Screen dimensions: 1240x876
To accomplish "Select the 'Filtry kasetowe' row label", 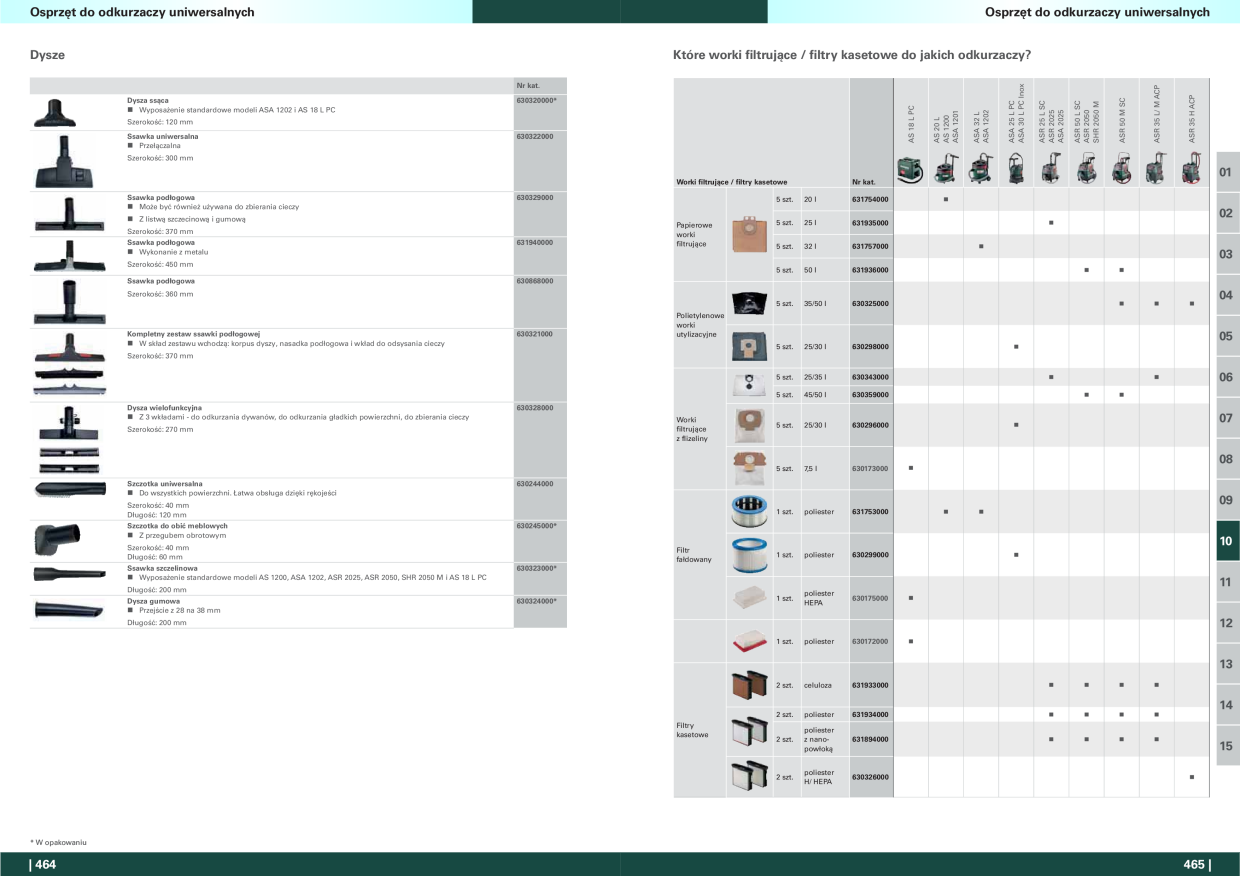I will coord(692,730).
